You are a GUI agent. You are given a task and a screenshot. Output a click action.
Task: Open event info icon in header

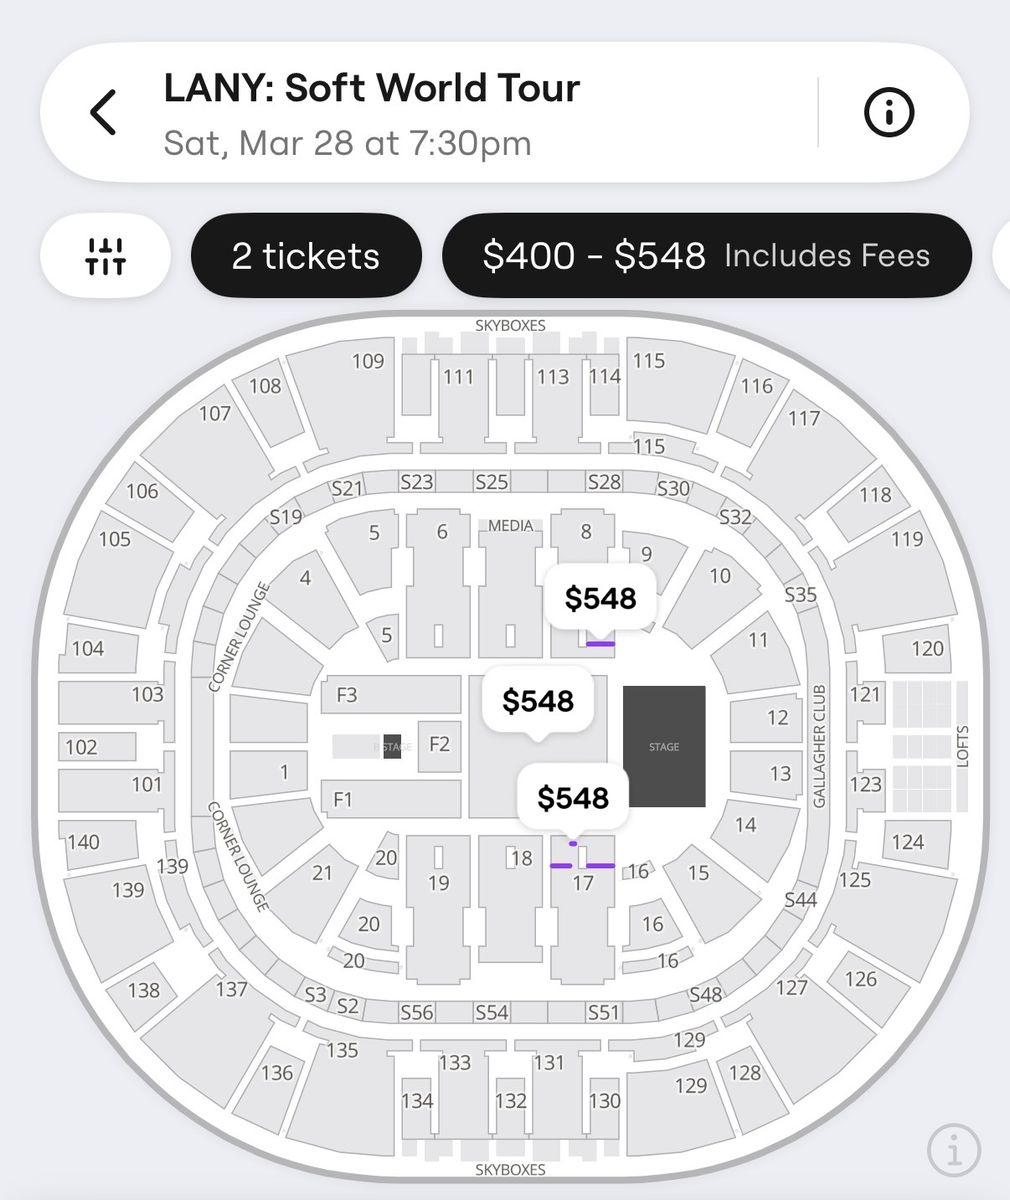(888, 113)
